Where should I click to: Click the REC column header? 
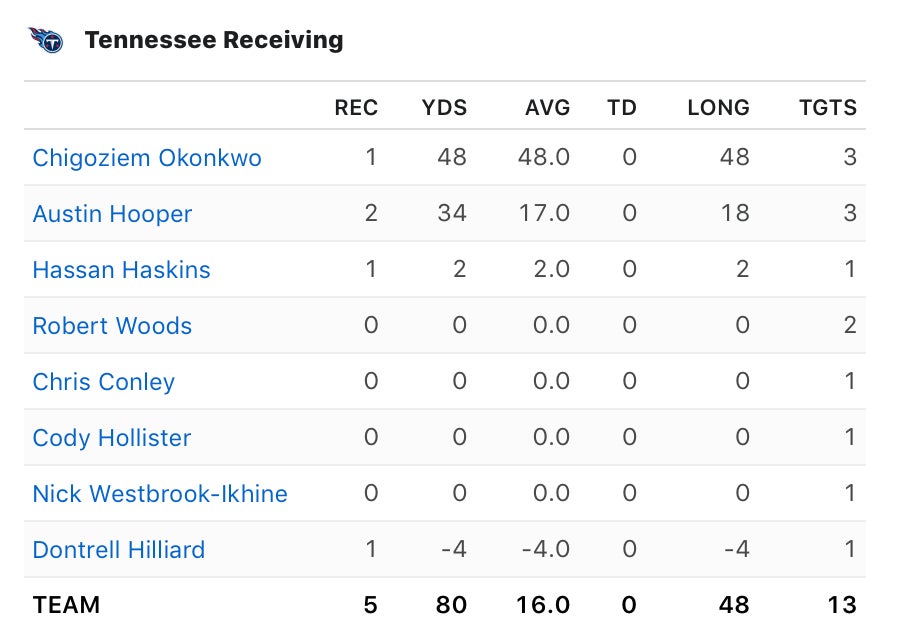point(356,108)
